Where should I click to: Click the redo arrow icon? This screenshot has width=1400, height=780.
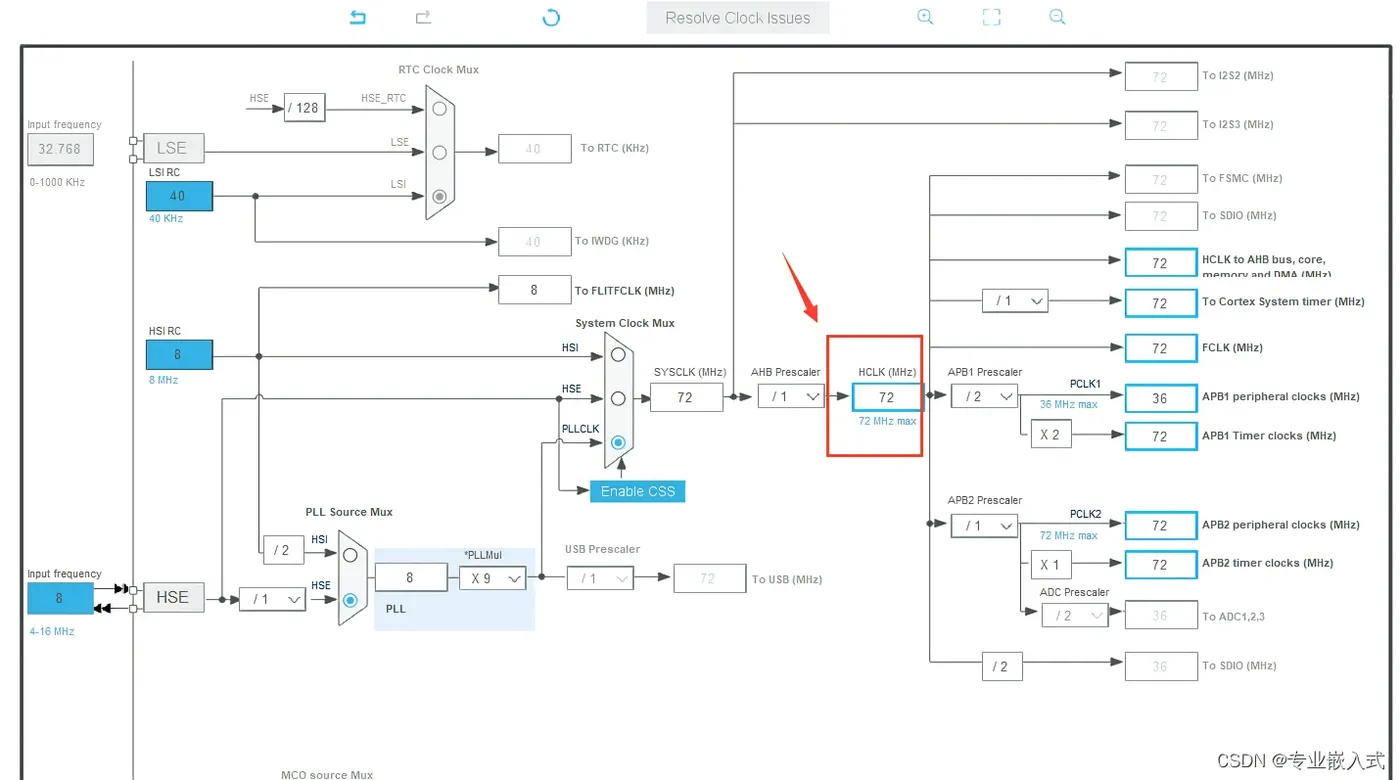pyautogui.click(x=423, y=17)
